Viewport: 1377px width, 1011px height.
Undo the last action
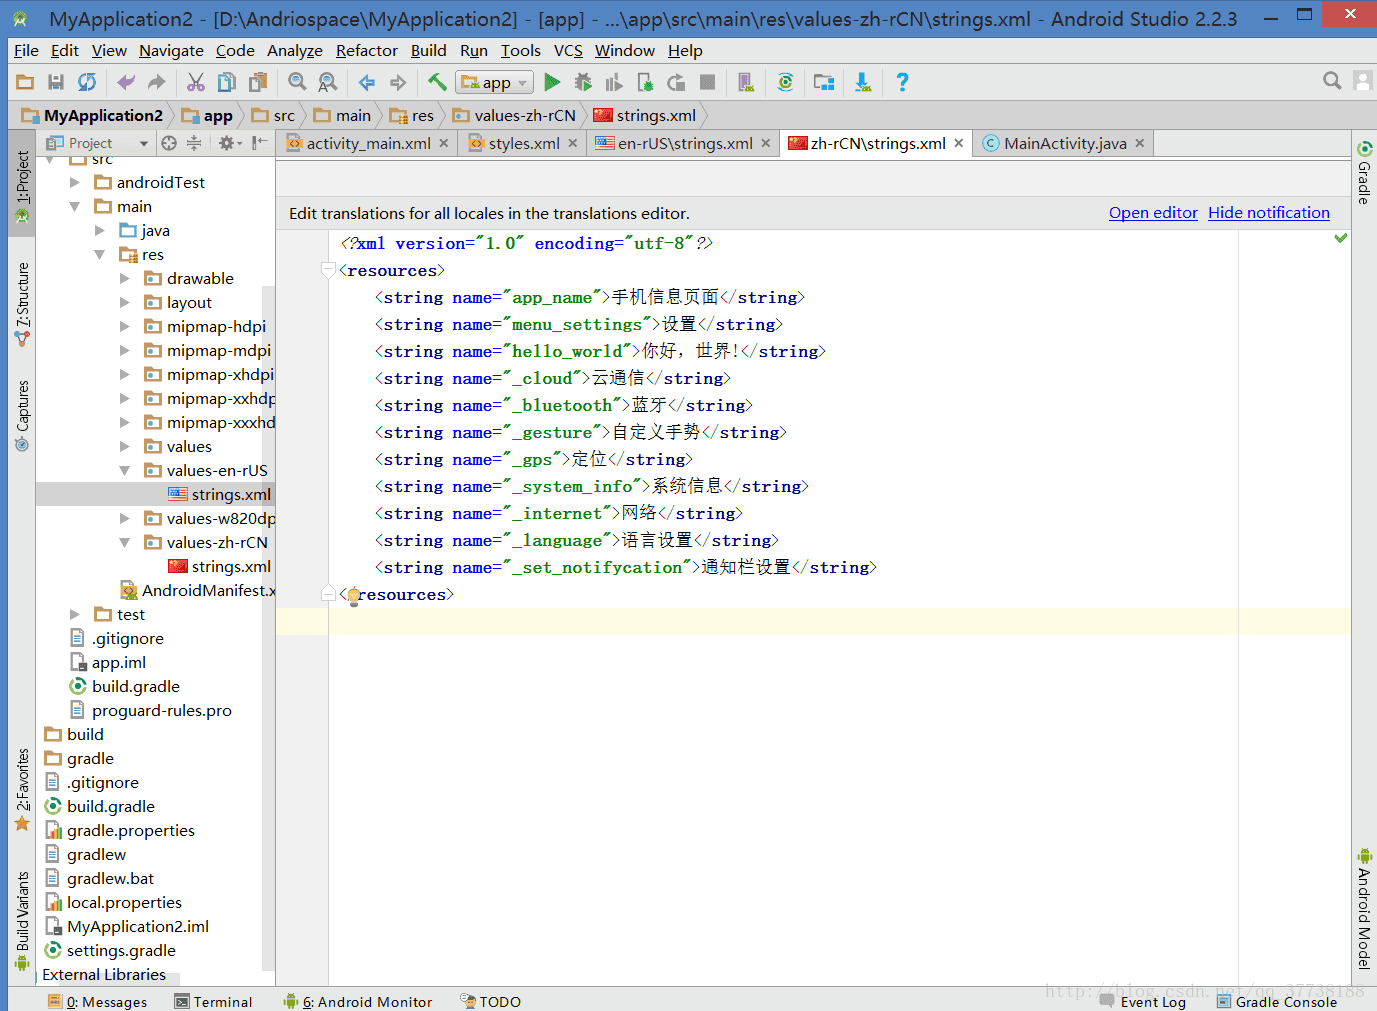[x=126, y=82]
